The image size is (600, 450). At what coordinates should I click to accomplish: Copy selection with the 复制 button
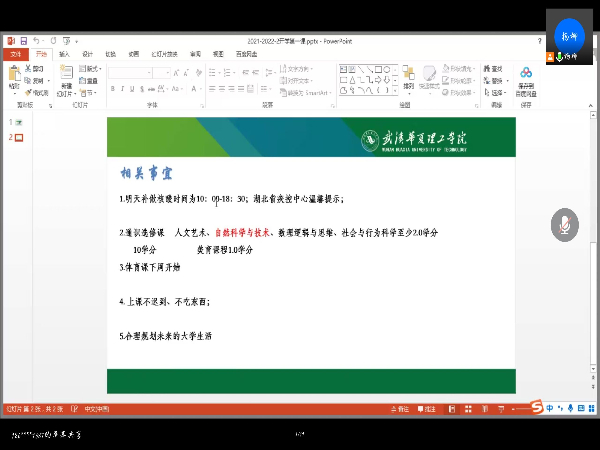[x=34, y=81]
